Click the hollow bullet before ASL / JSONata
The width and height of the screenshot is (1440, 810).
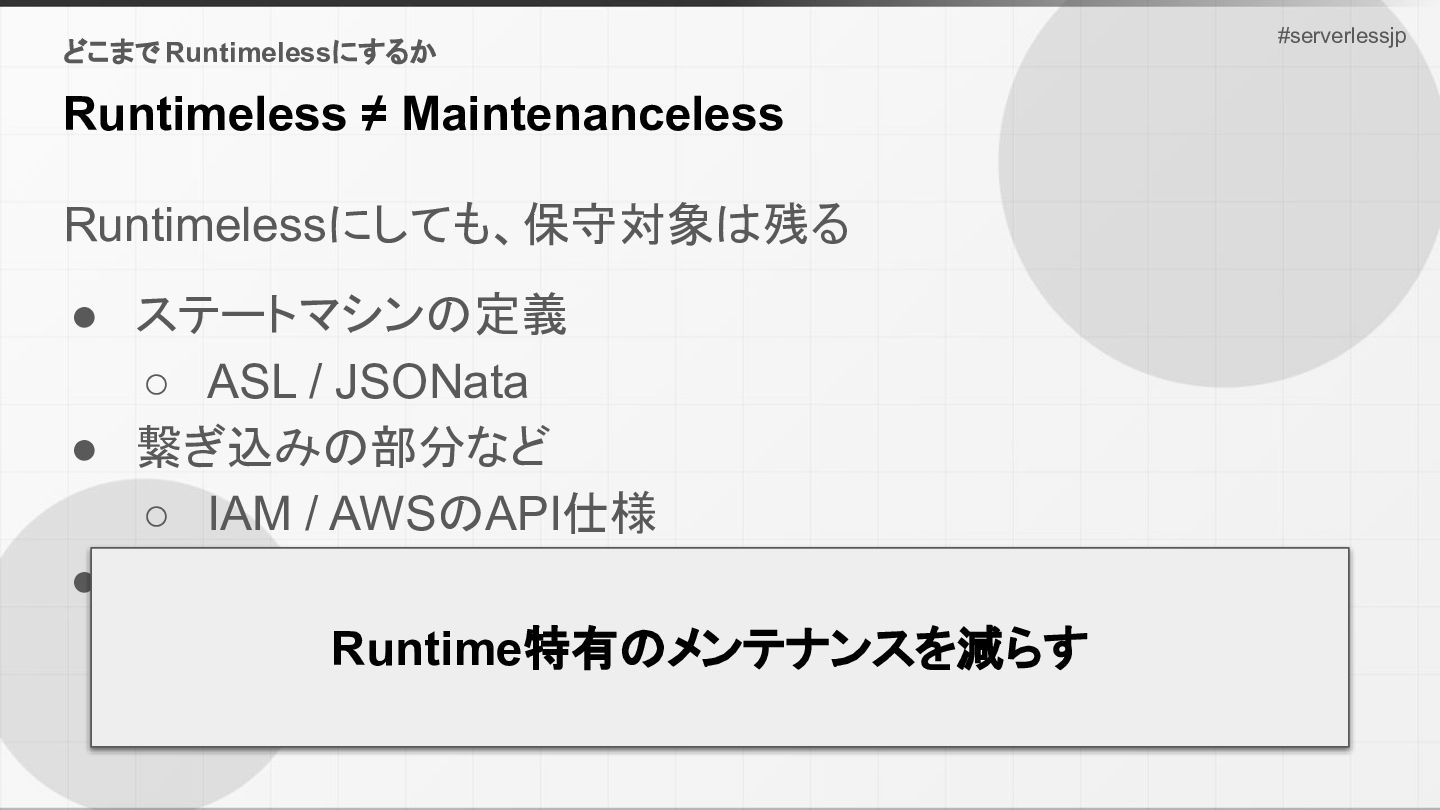click(156, 383)
